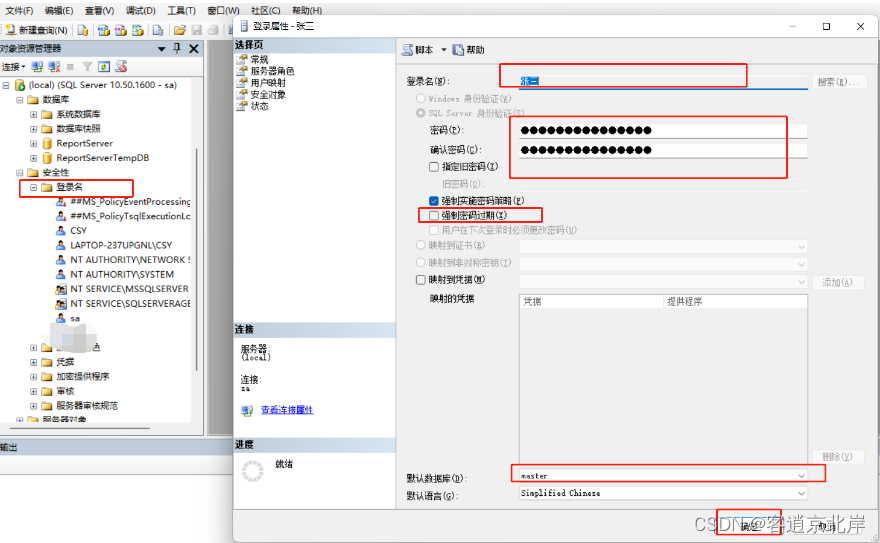The height and width of the screenshot is (543, 880).
Task: Click the Analysis Services DMX Query icon
Action: coord(120,30)
